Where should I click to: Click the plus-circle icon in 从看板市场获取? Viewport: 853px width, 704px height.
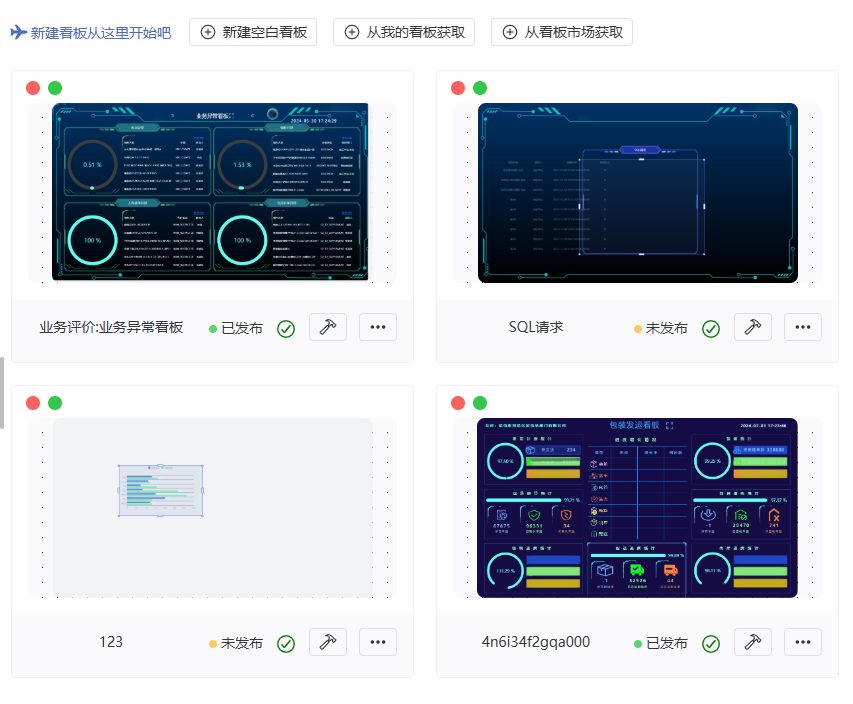pos(510,32)
